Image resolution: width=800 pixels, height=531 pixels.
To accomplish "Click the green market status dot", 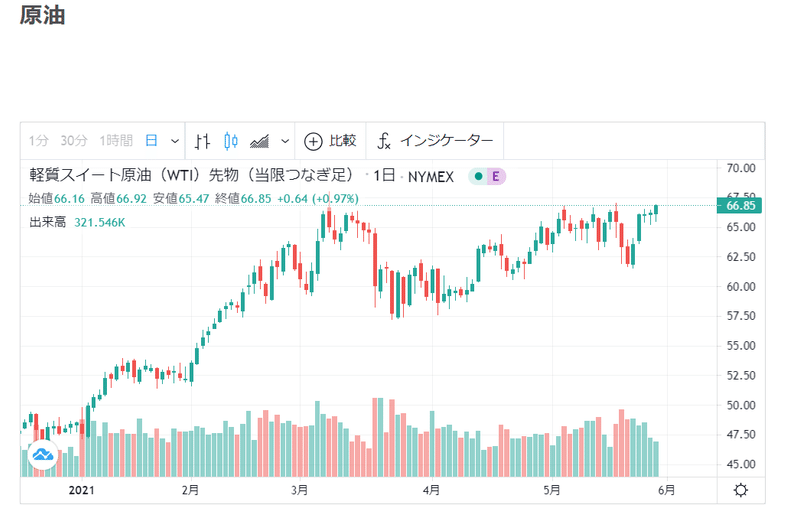I will (478, 176).
